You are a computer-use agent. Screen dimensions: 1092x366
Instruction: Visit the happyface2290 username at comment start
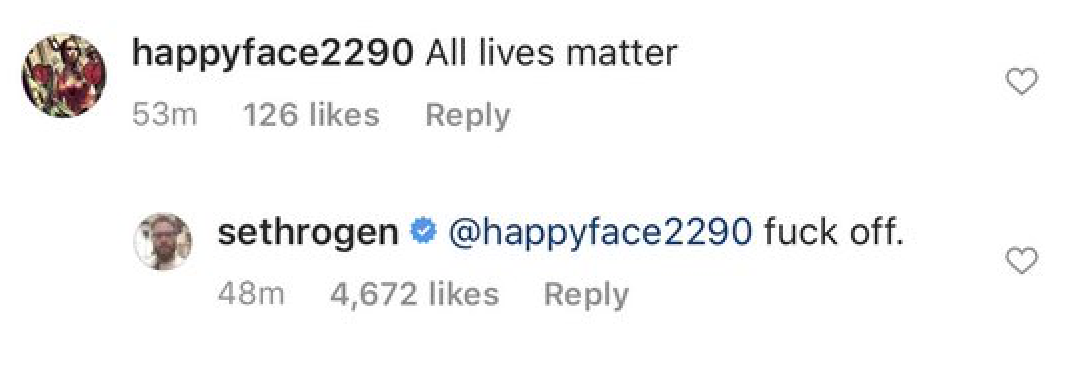272,54
